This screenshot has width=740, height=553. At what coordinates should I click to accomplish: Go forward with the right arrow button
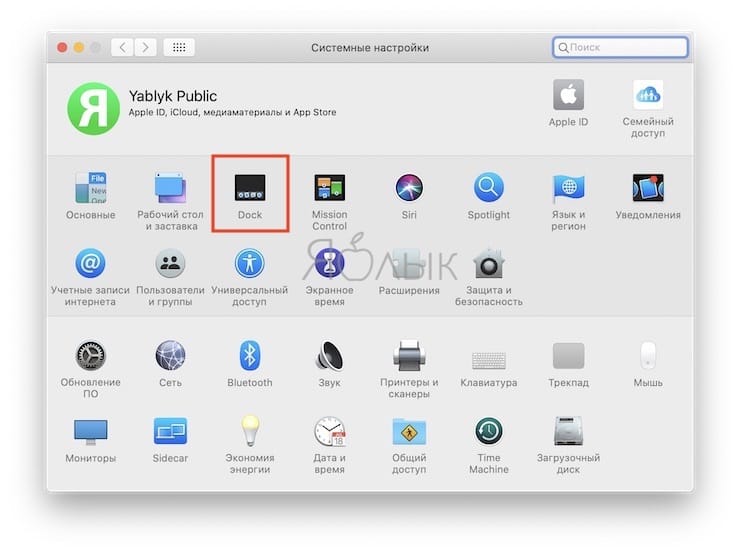pos(145,47)
